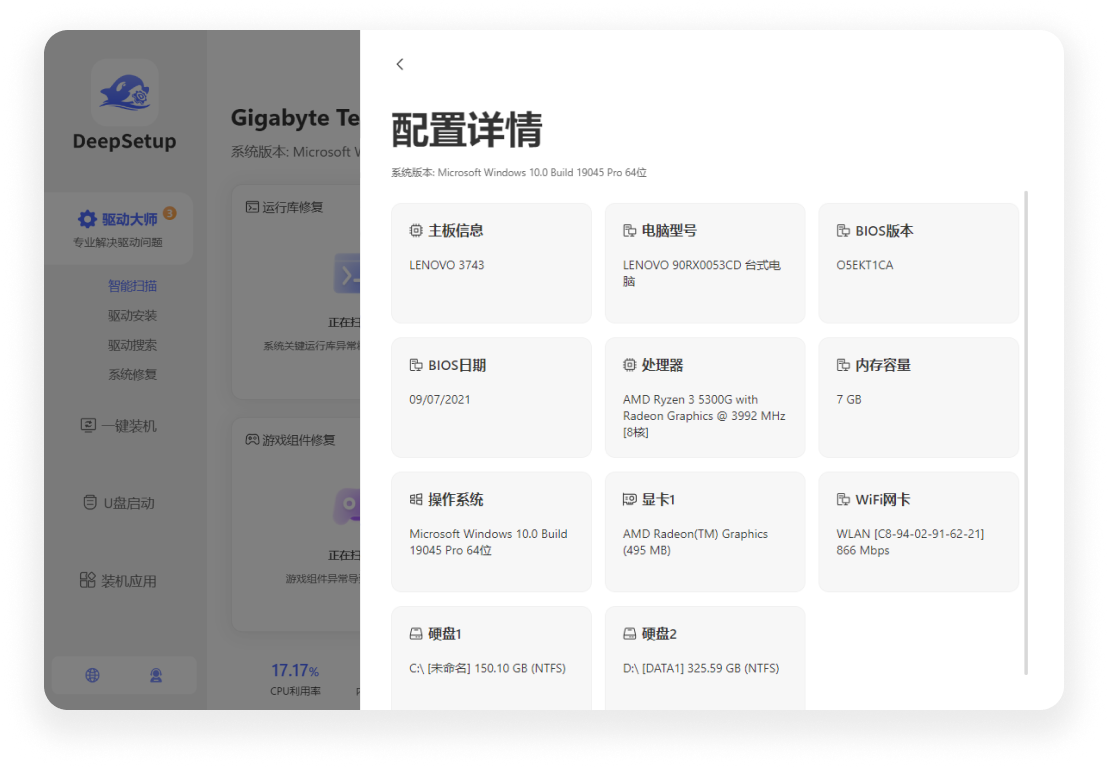1108x768 pixels.
Task: Open the U盘启动 section
Action: tap(119, 503)
